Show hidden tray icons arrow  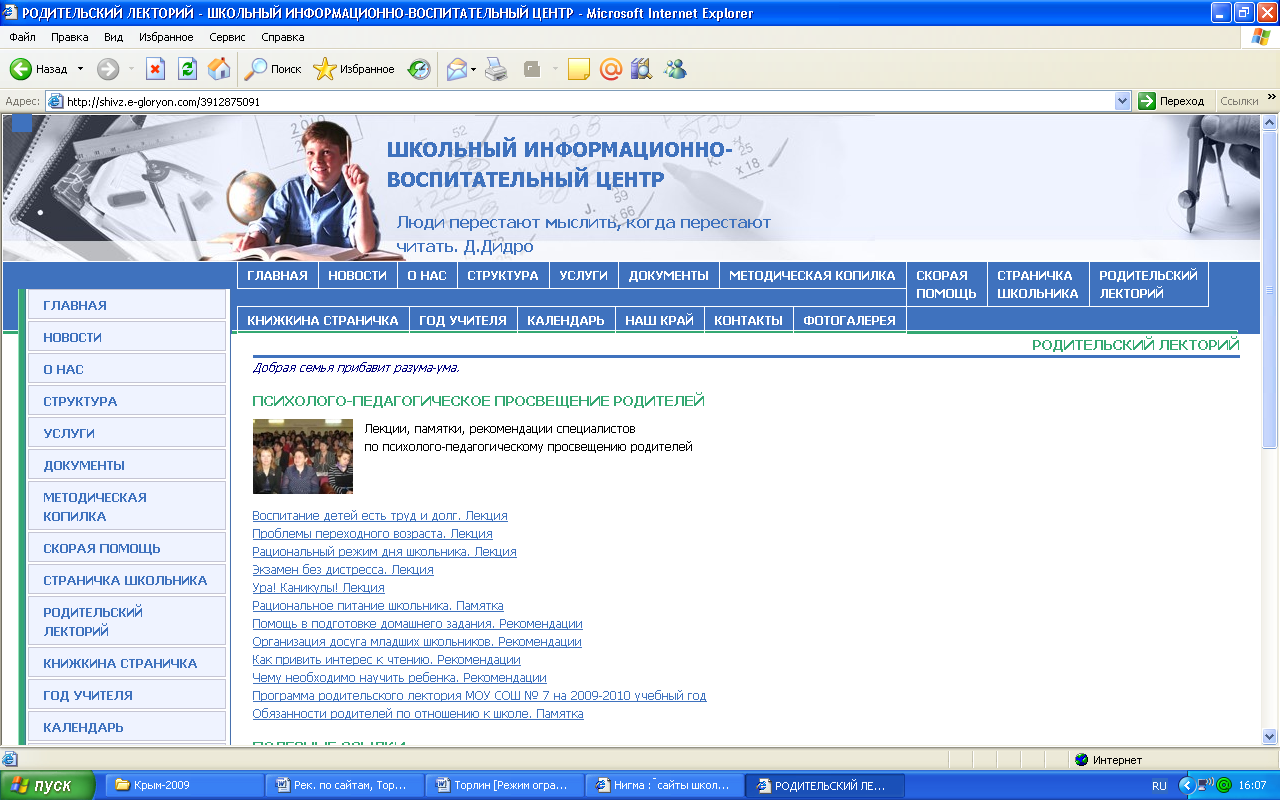coord(1186,785)
